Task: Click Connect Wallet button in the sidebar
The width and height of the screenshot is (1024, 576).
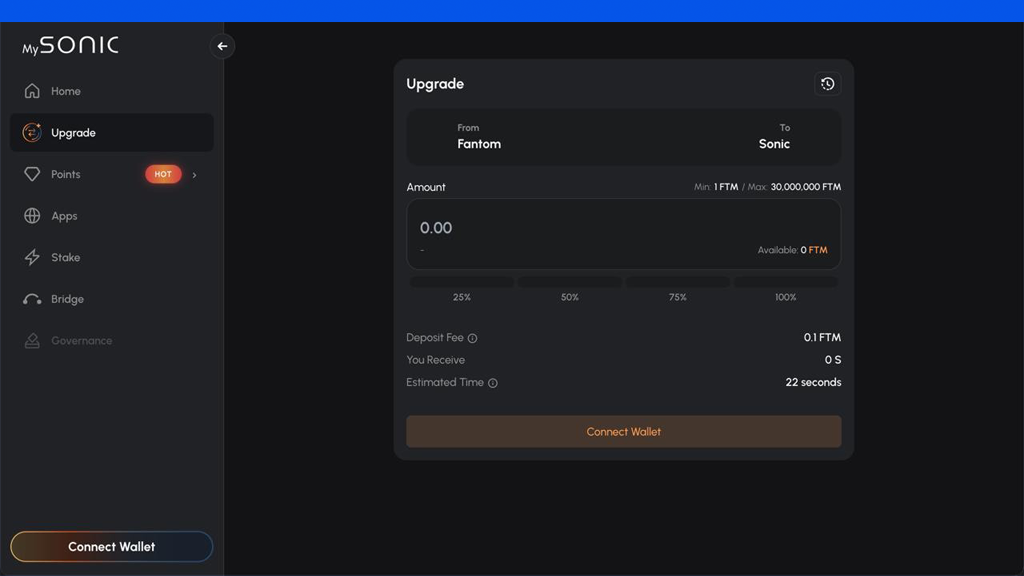Action: (x=112, y=547)
